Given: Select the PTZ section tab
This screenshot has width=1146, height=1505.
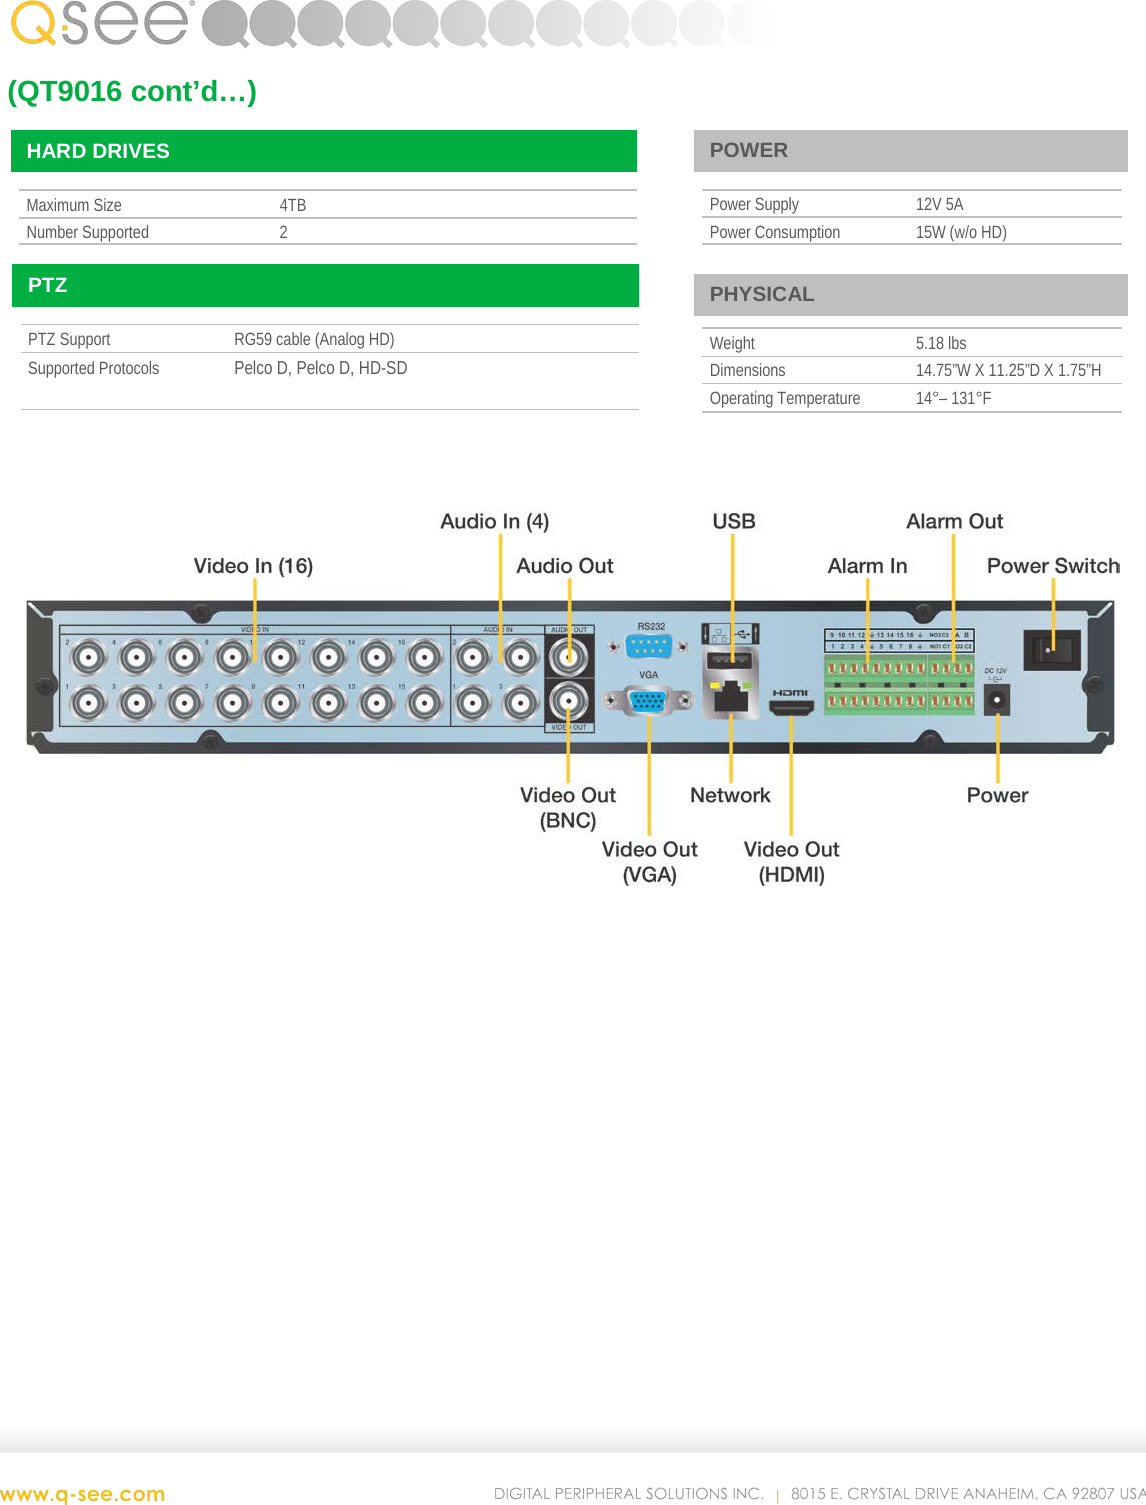Looking at the screenshot, I should coord(325,285).
